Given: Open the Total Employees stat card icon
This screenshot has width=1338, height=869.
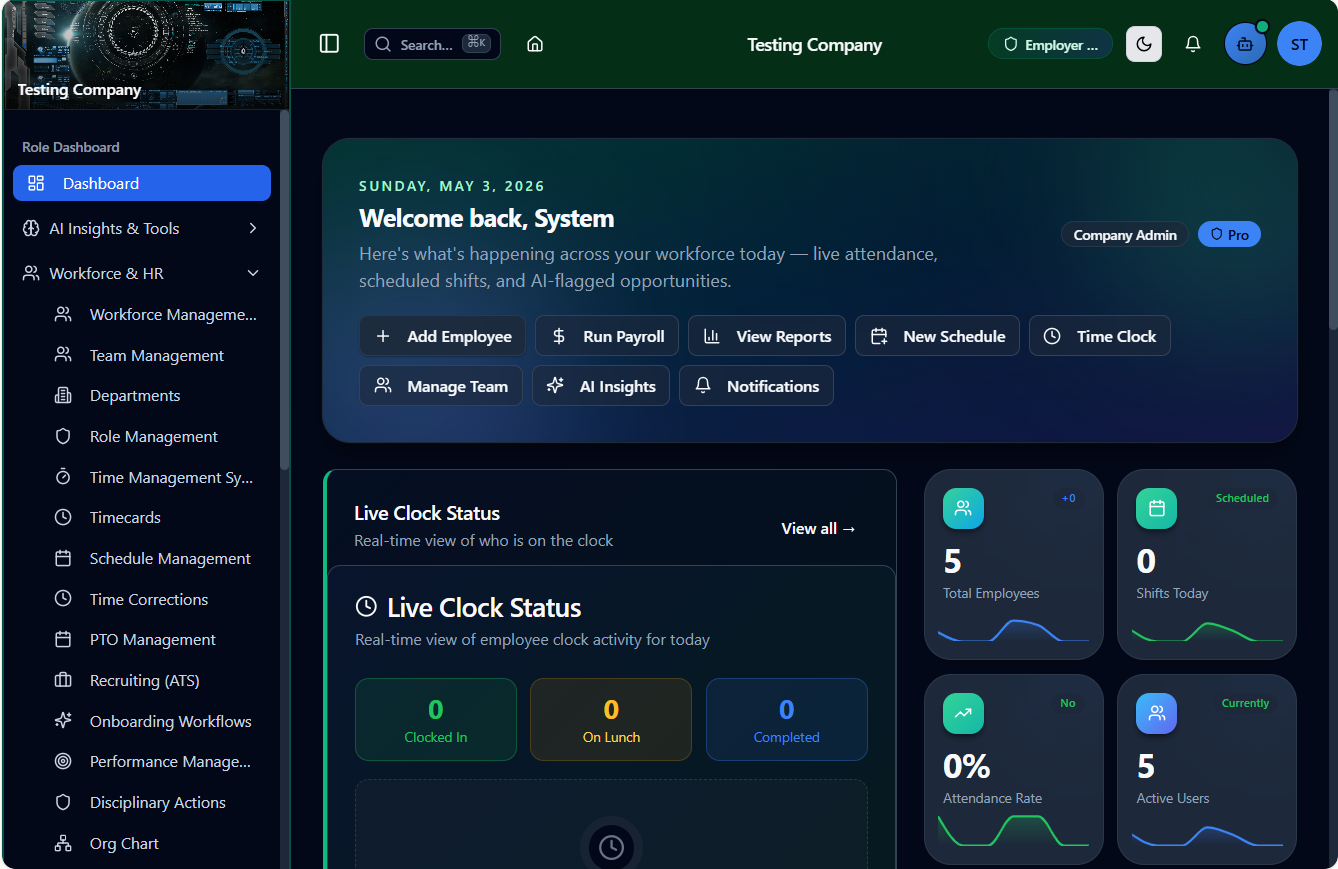Looking at the screenshot, I should tap(963, 508).
